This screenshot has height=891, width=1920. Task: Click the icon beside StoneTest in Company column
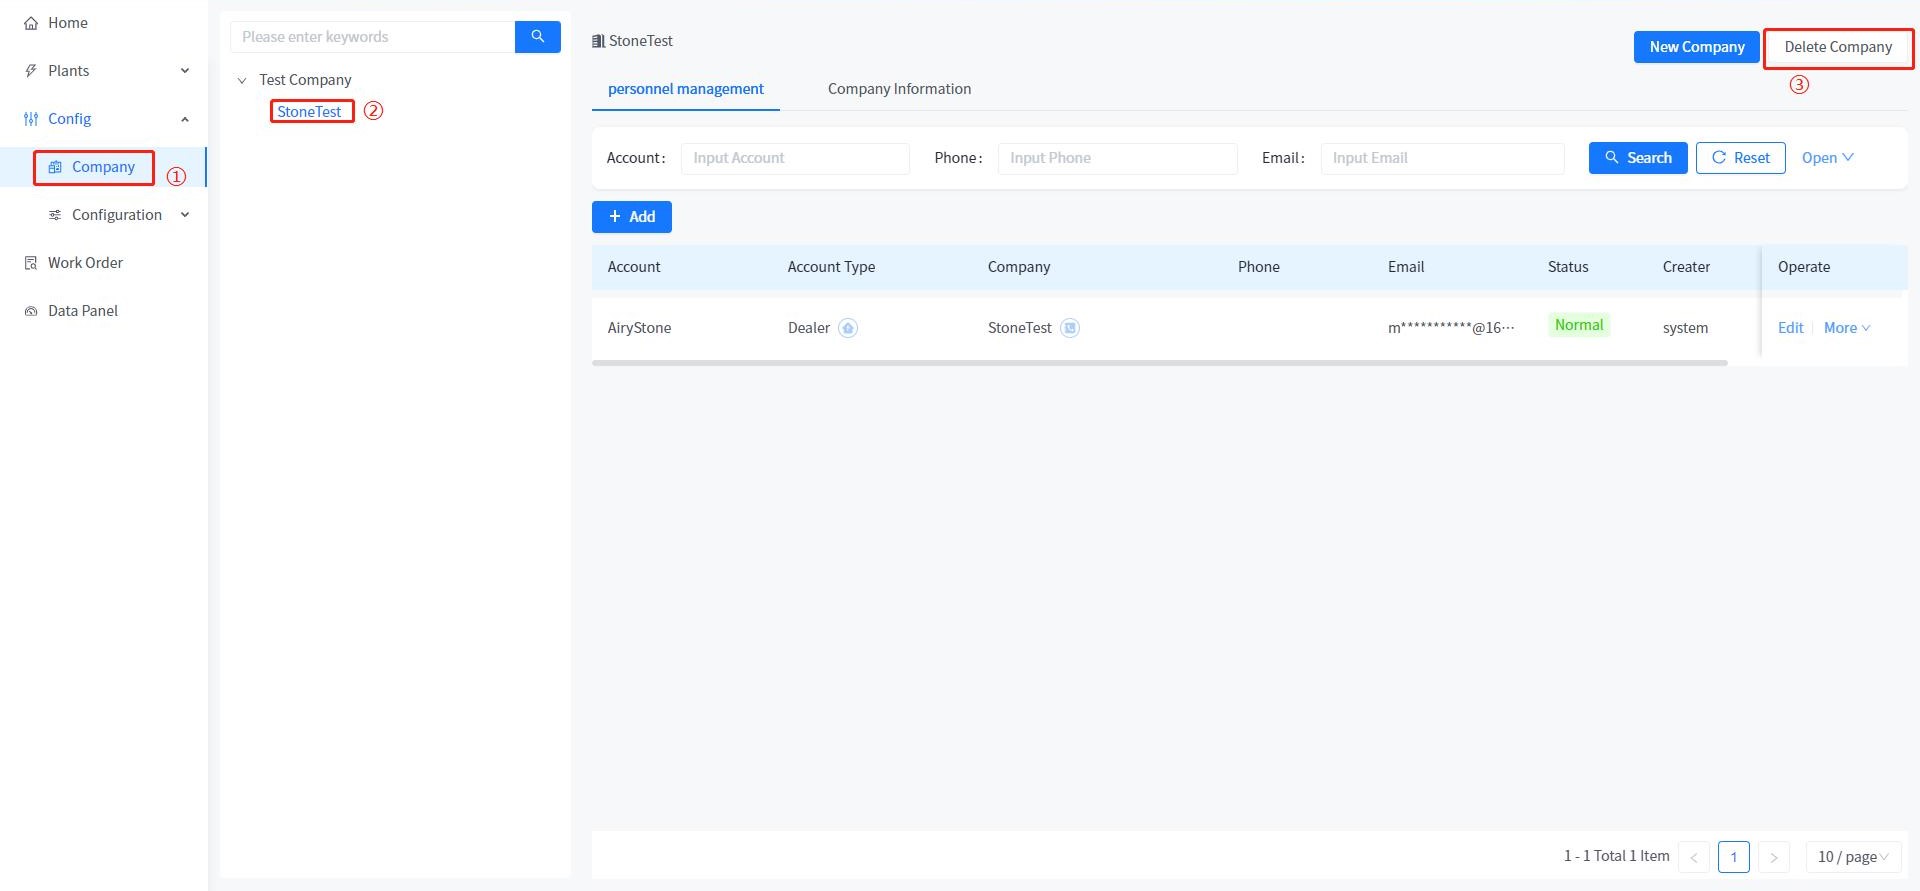[x=1070, y=328]
